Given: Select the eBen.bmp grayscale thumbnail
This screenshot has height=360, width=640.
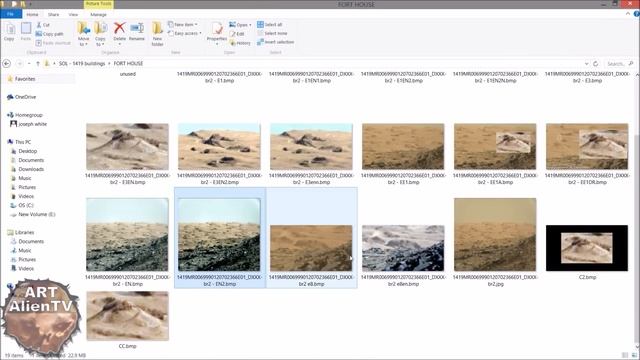Looking at the screenshot, I should click(x=403, y=248).
